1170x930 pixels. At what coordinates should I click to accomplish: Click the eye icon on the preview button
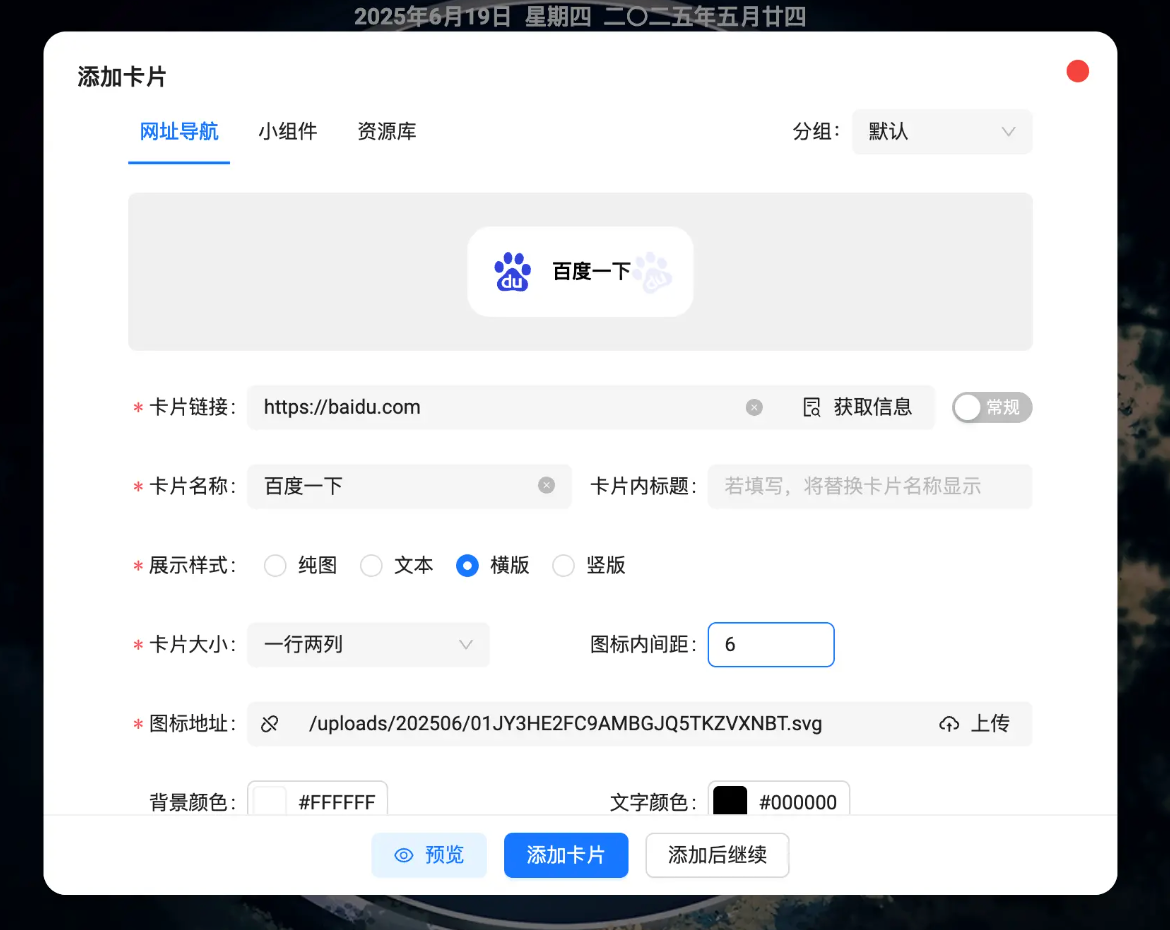404,855
